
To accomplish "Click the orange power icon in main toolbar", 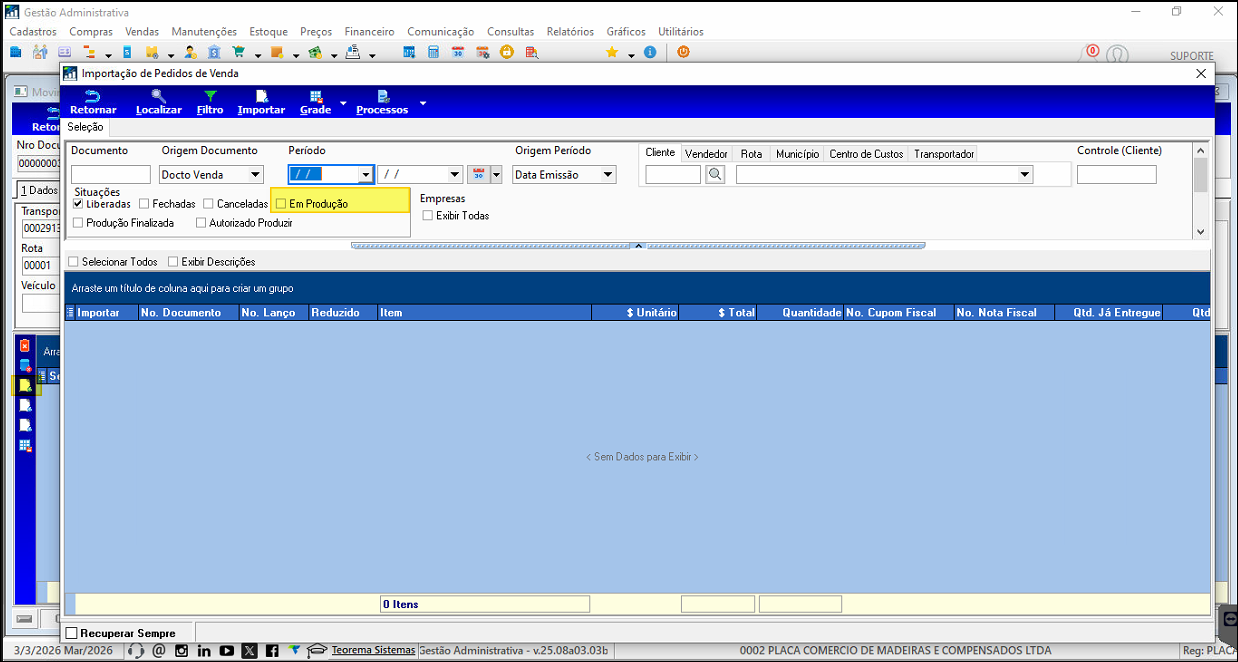I will click(684, 52).
